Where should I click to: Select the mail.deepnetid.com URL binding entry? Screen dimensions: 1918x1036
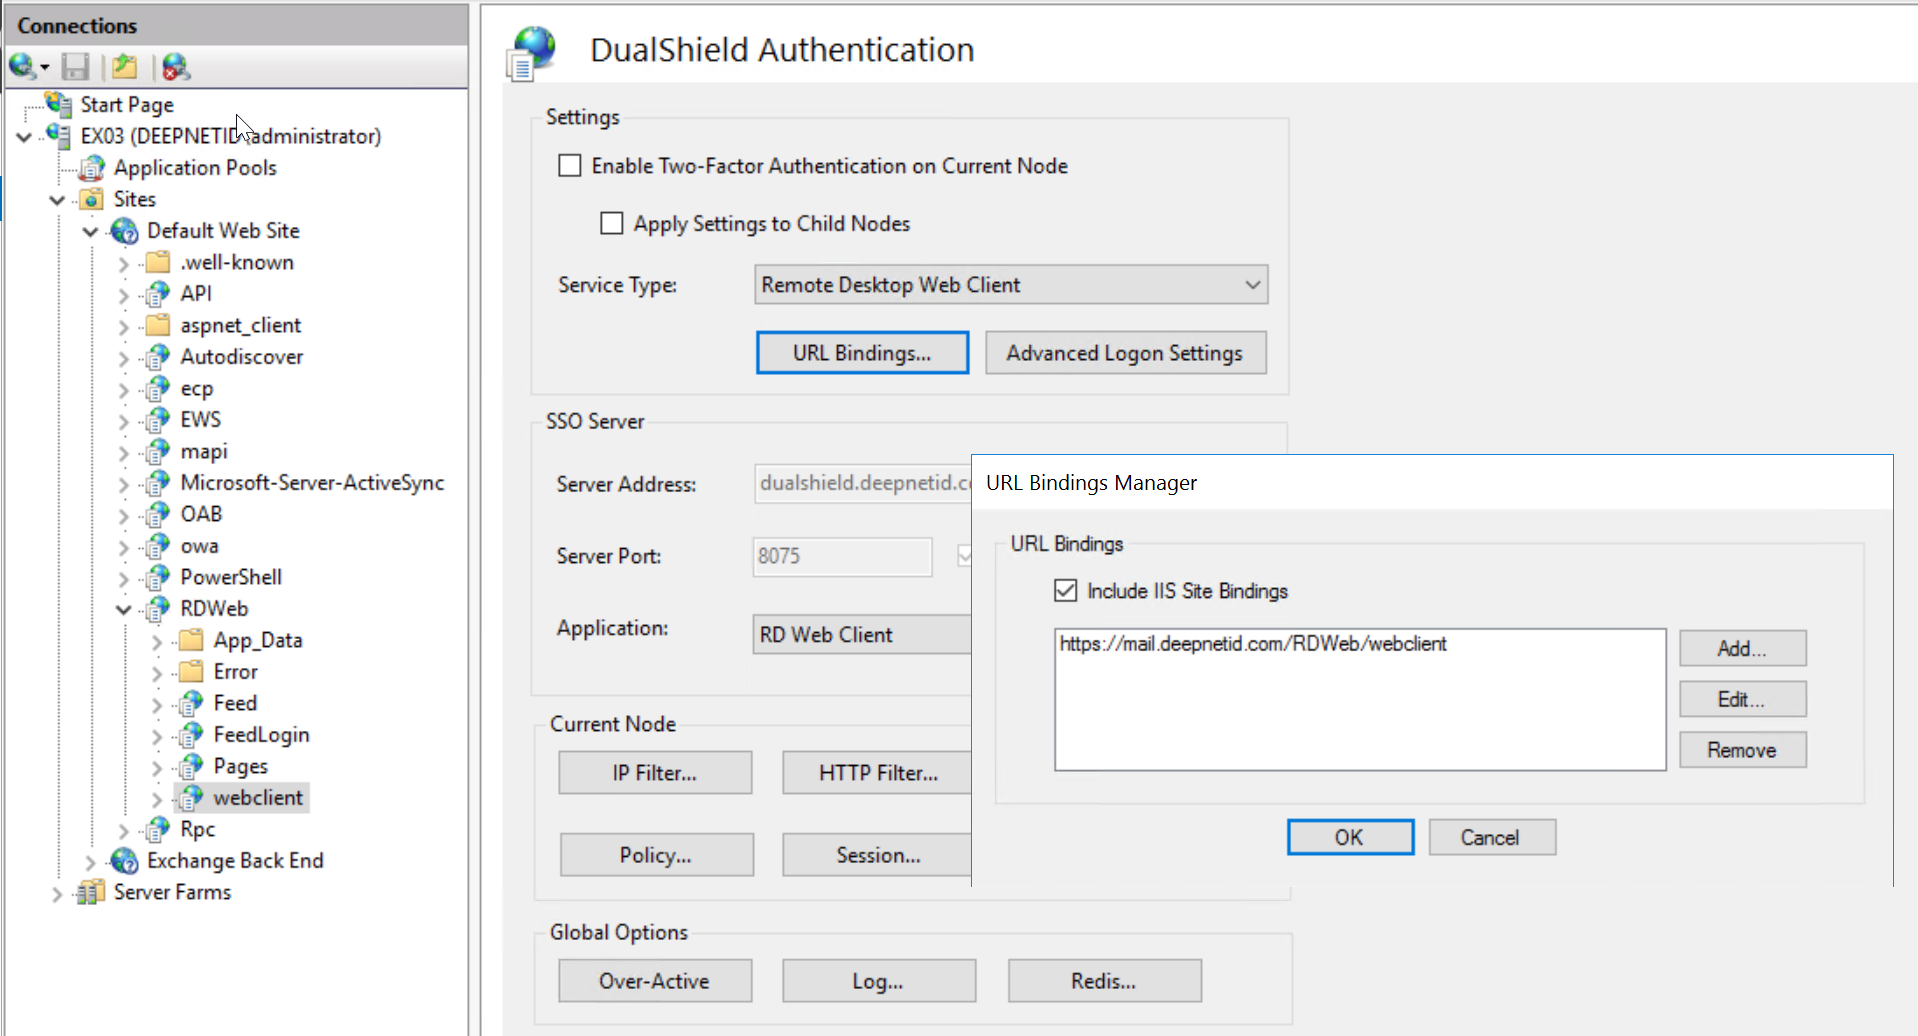[1253, 644]
